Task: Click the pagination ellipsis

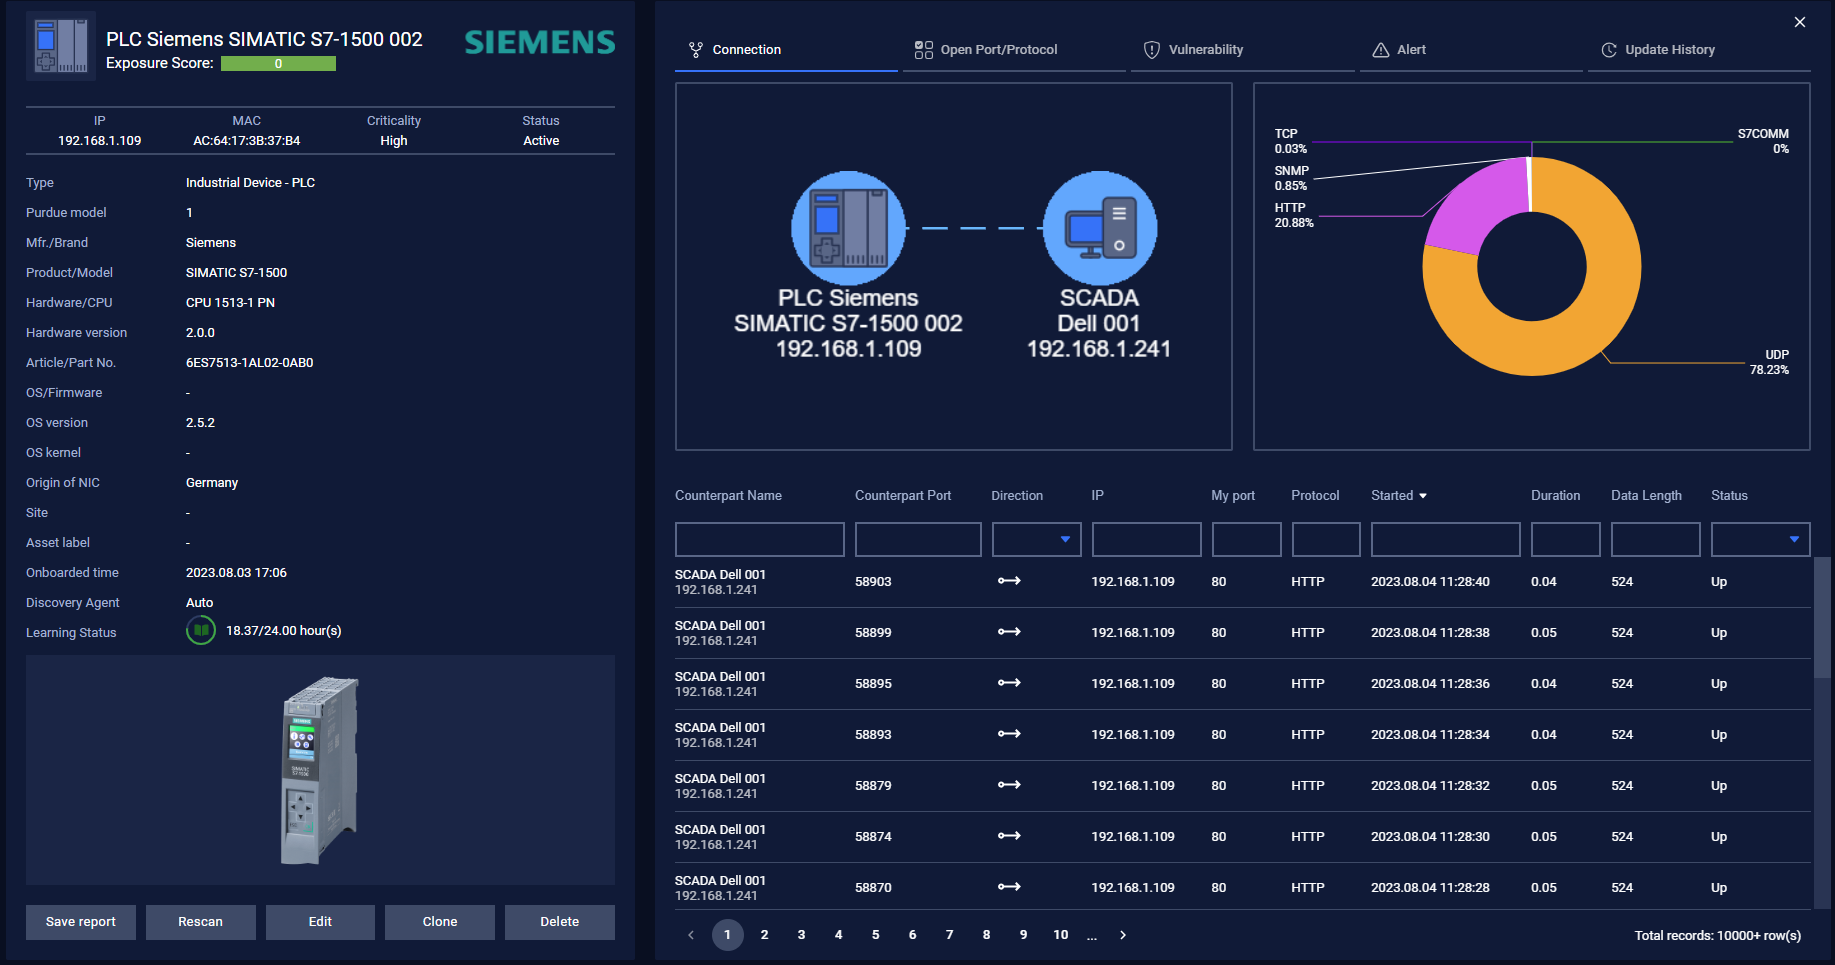Action: click(x=1092, y=936)
